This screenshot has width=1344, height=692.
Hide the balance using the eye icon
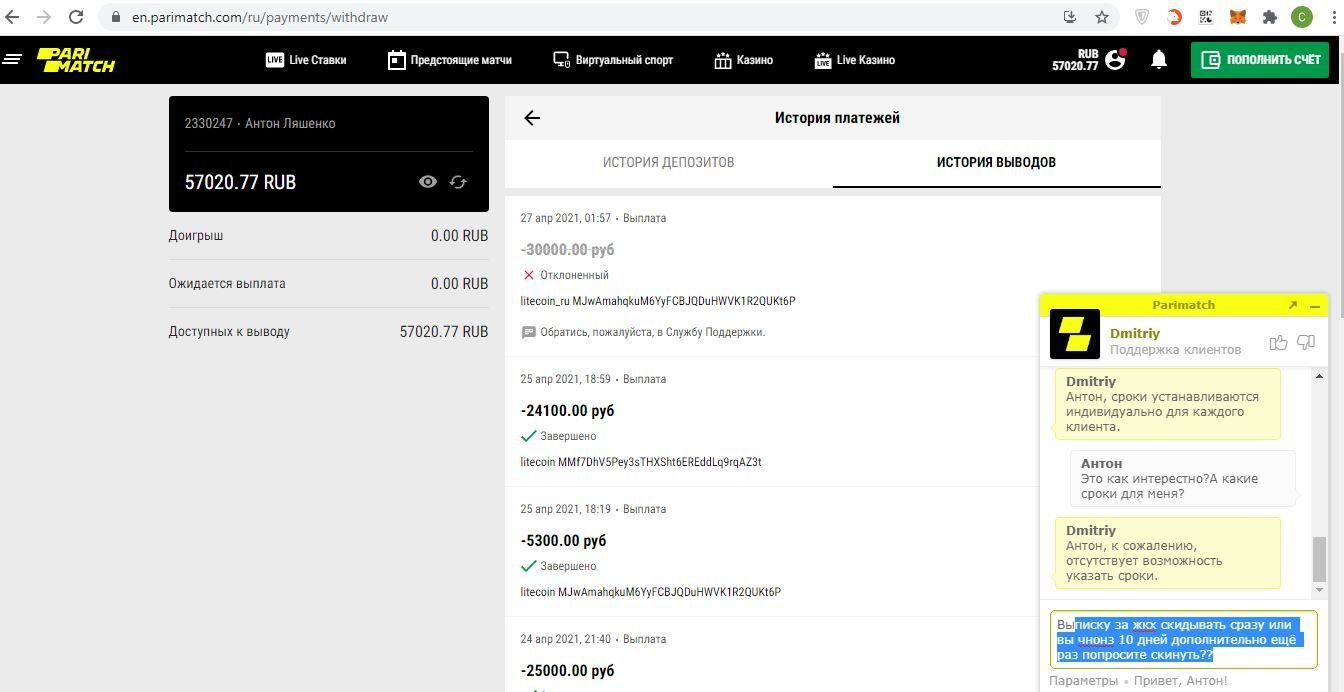coord(428,182)
